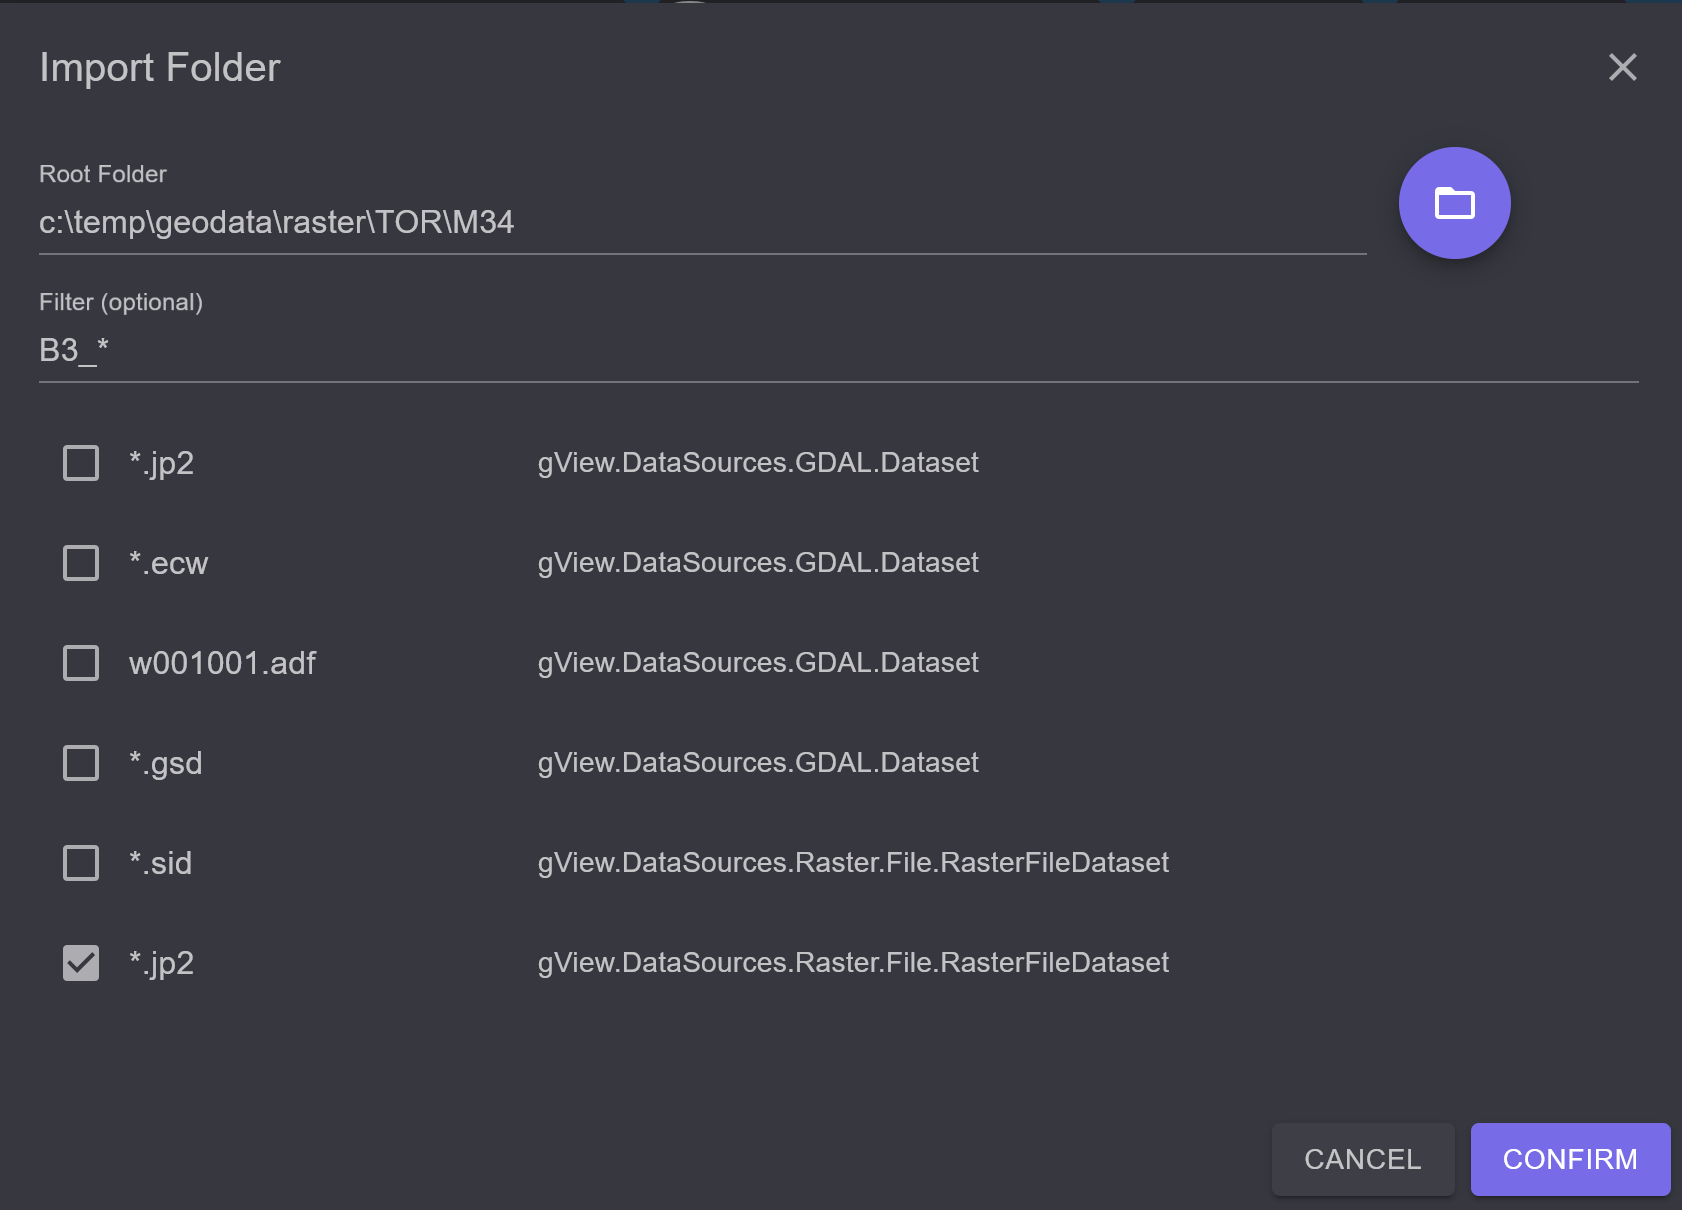Click the *.gsd format label
Screen dimensions: 1682x1210
(165, 763)
